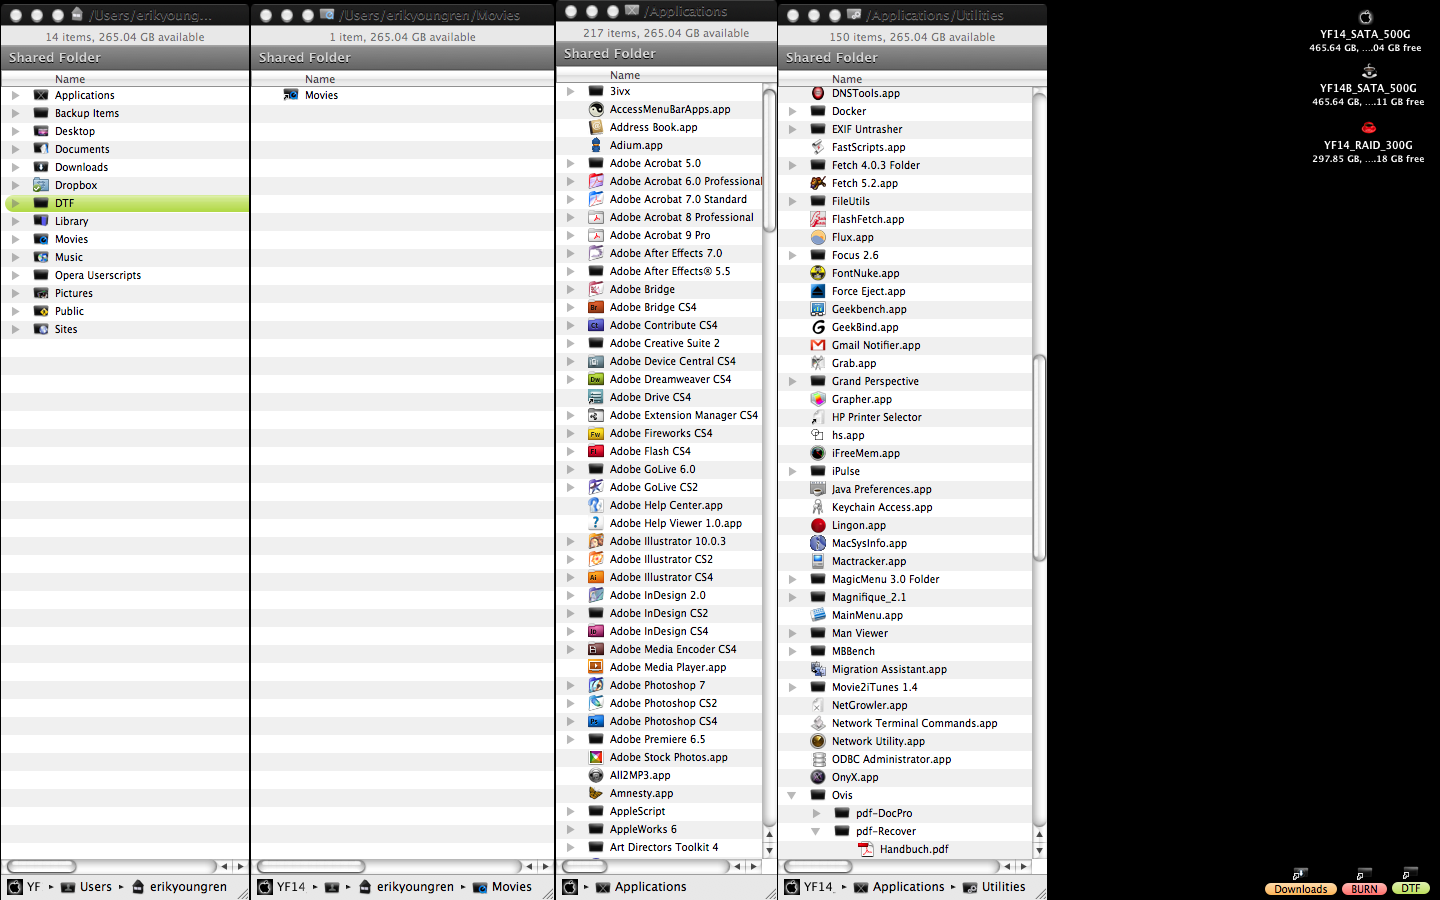1440x900 pixels.
Task: Click the FontNuke.app icon
Action: pos(818,273)
